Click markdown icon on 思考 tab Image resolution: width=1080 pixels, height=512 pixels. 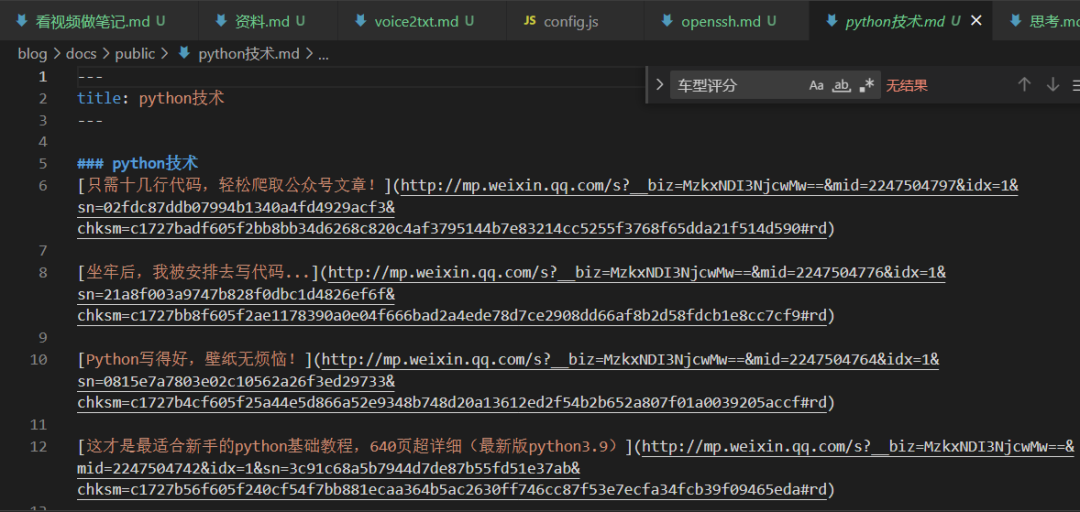coord(1015,21)
